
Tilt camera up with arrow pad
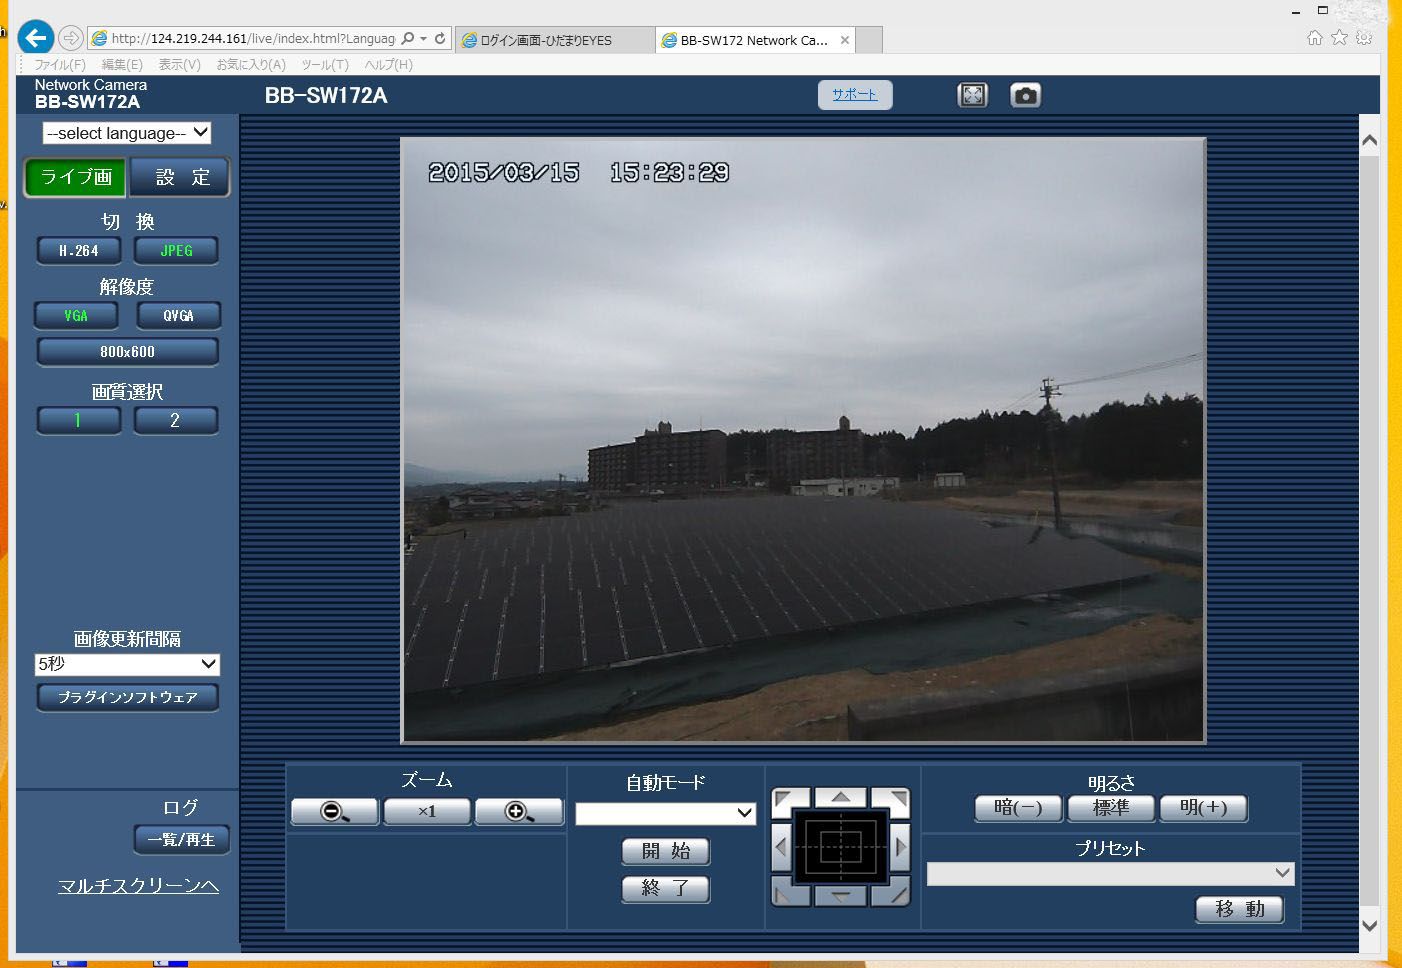point(841,797)
